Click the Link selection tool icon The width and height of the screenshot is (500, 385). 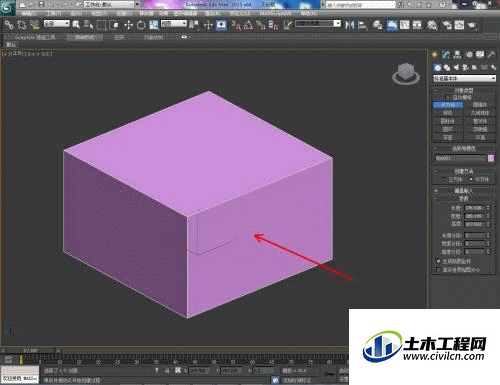[x=9, y=25]
